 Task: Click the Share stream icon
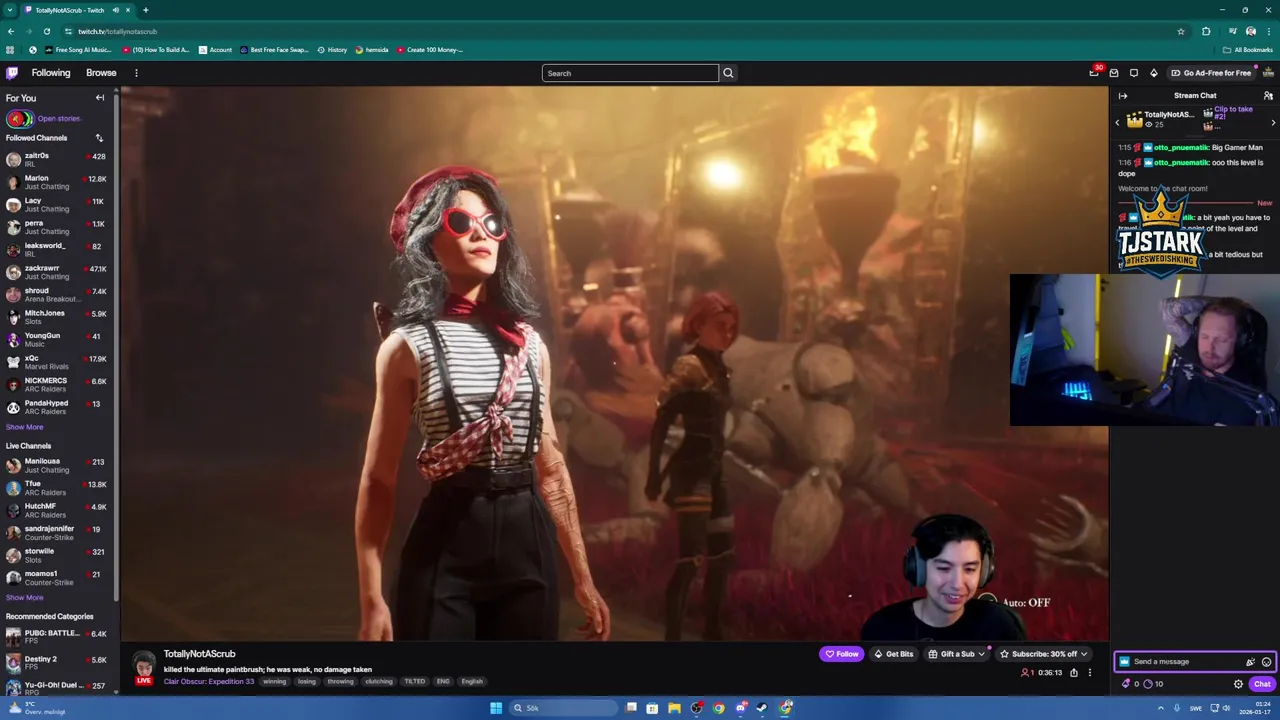1074,673
